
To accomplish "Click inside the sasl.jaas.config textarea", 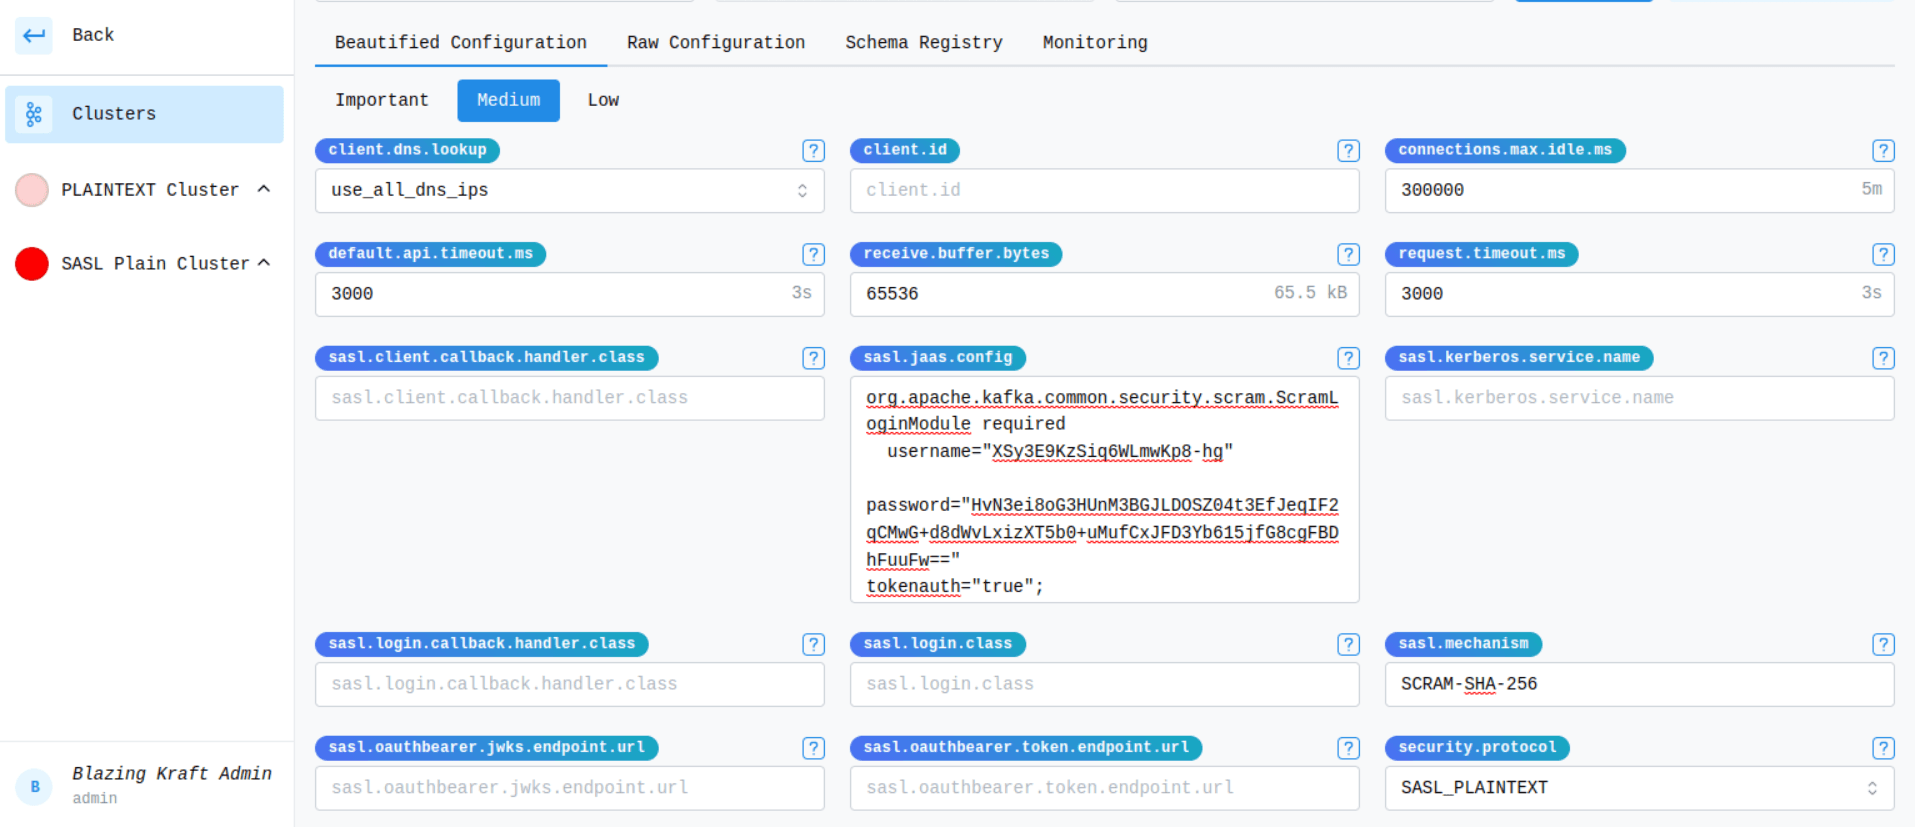I will point(1105,490).
